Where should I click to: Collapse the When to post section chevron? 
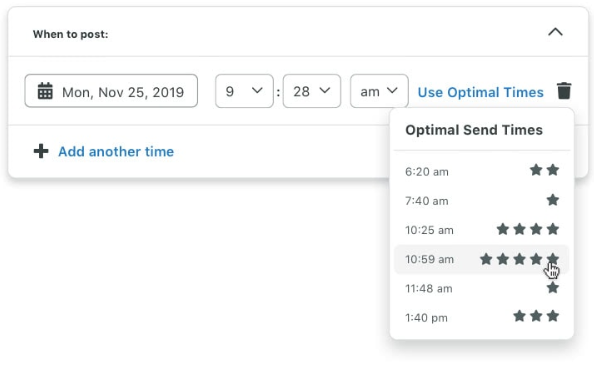tap(555, 32)
